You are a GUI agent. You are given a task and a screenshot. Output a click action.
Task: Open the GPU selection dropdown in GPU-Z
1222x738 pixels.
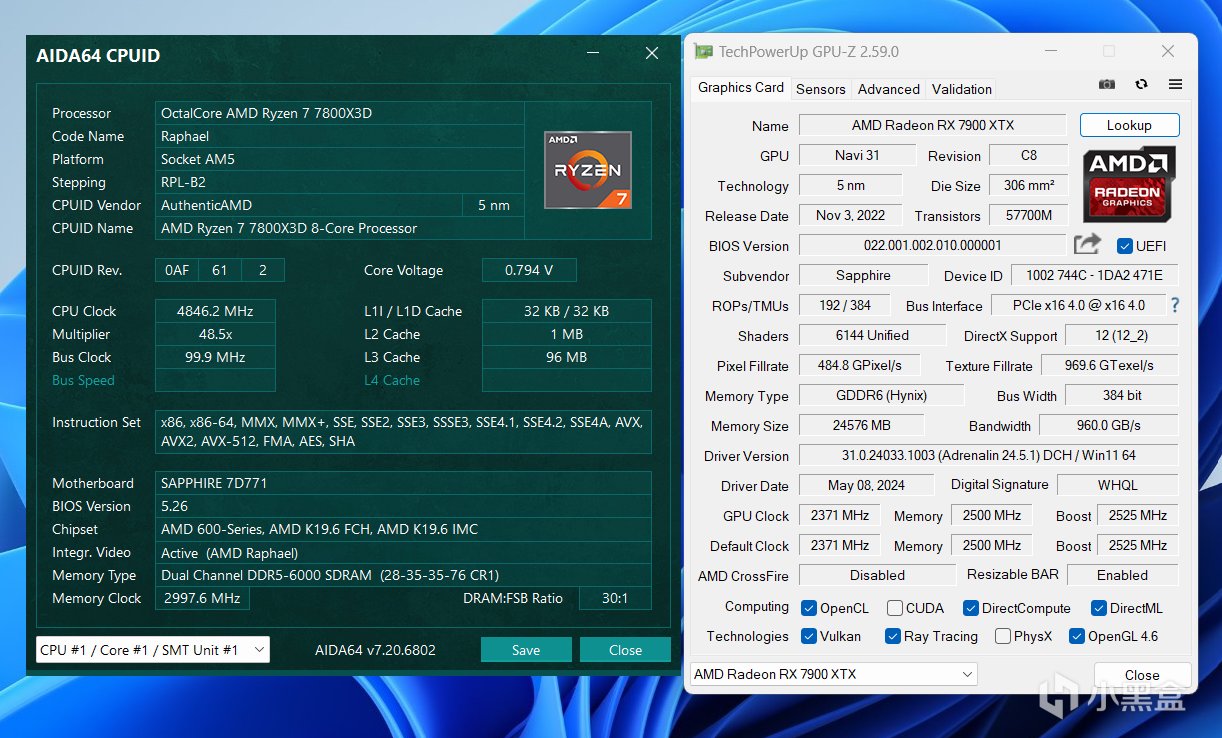pos(833,674)
